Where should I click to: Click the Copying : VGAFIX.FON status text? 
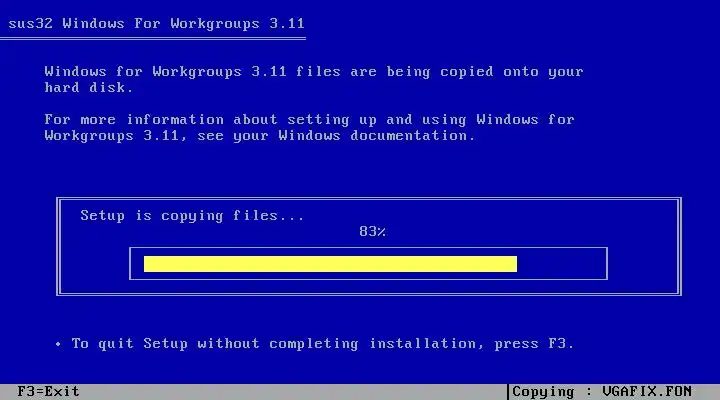pyautogui.click(x=602, y=392)
